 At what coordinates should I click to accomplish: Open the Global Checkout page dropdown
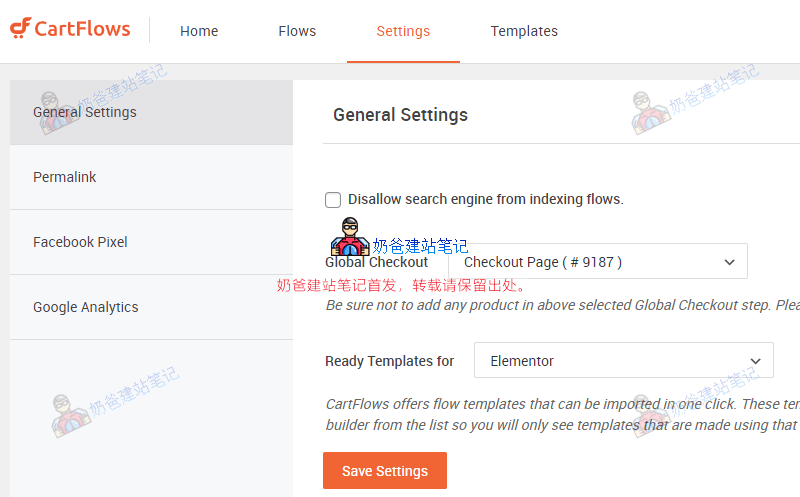click(597, 262)
